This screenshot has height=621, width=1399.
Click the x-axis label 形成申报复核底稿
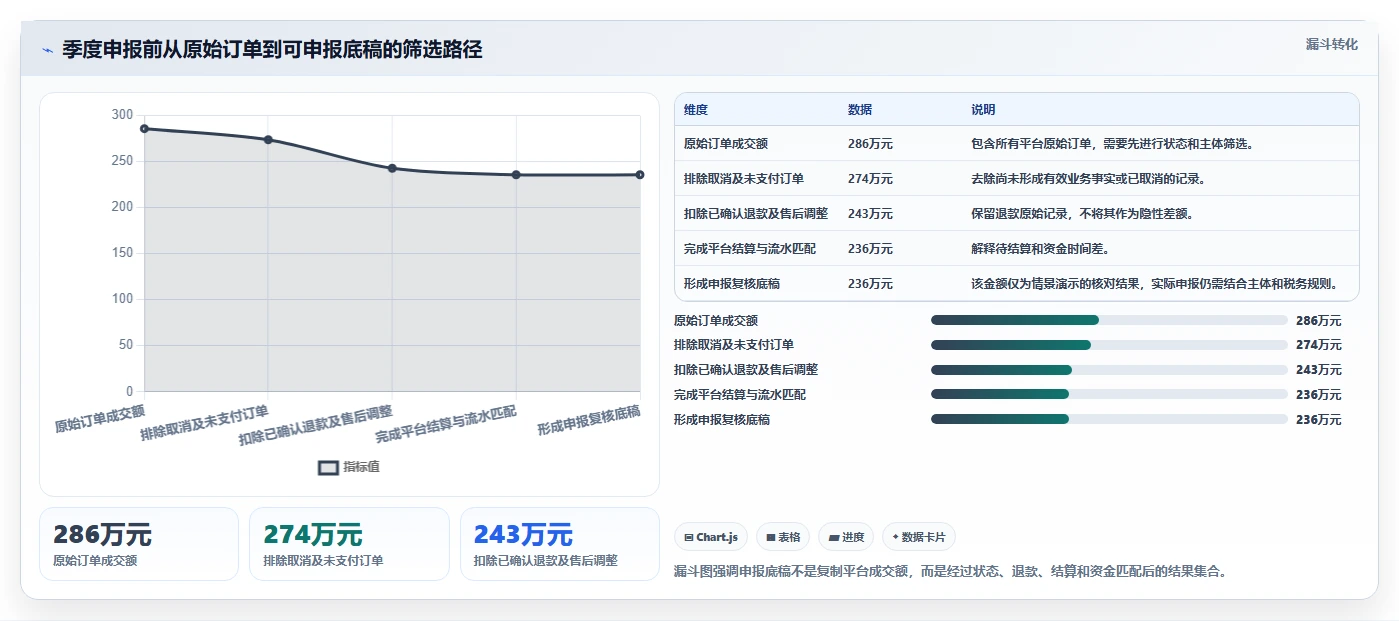click(x=588, y=421)
